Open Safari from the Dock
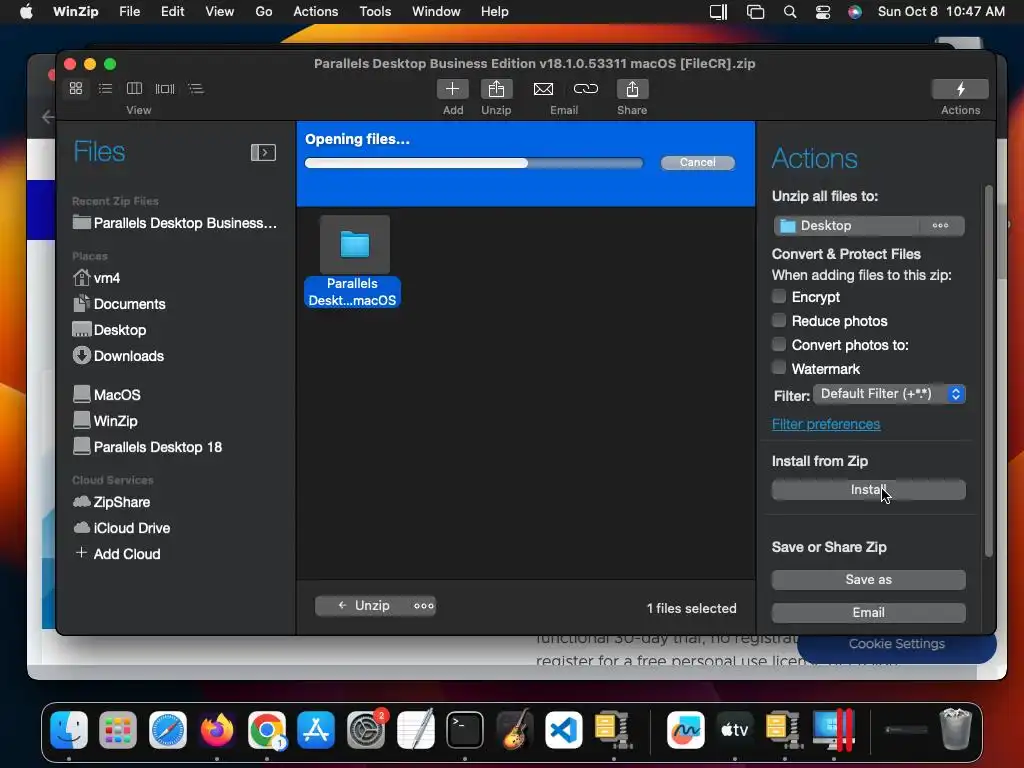Image resolution: width=1024 pixels, height=768 pixels. click(168, 729)
